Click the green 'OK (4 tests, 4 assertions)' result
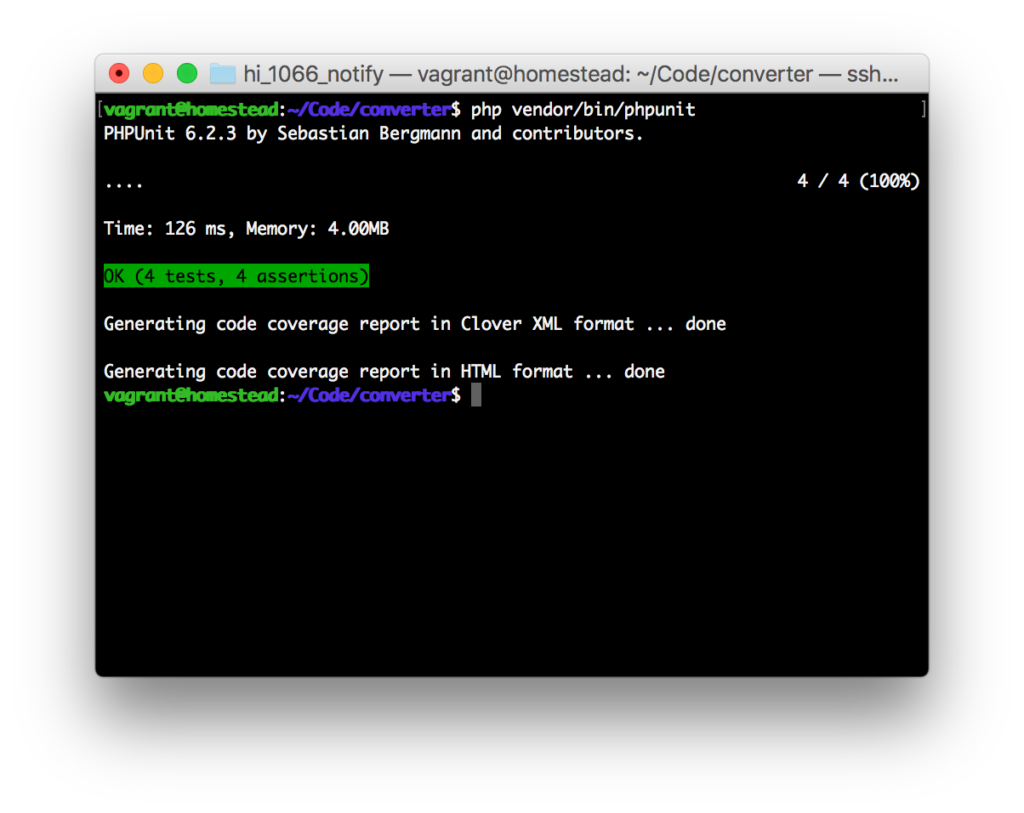Image resolution: width=1024 pixels, height=813 pixels. (x=236, y=276)
